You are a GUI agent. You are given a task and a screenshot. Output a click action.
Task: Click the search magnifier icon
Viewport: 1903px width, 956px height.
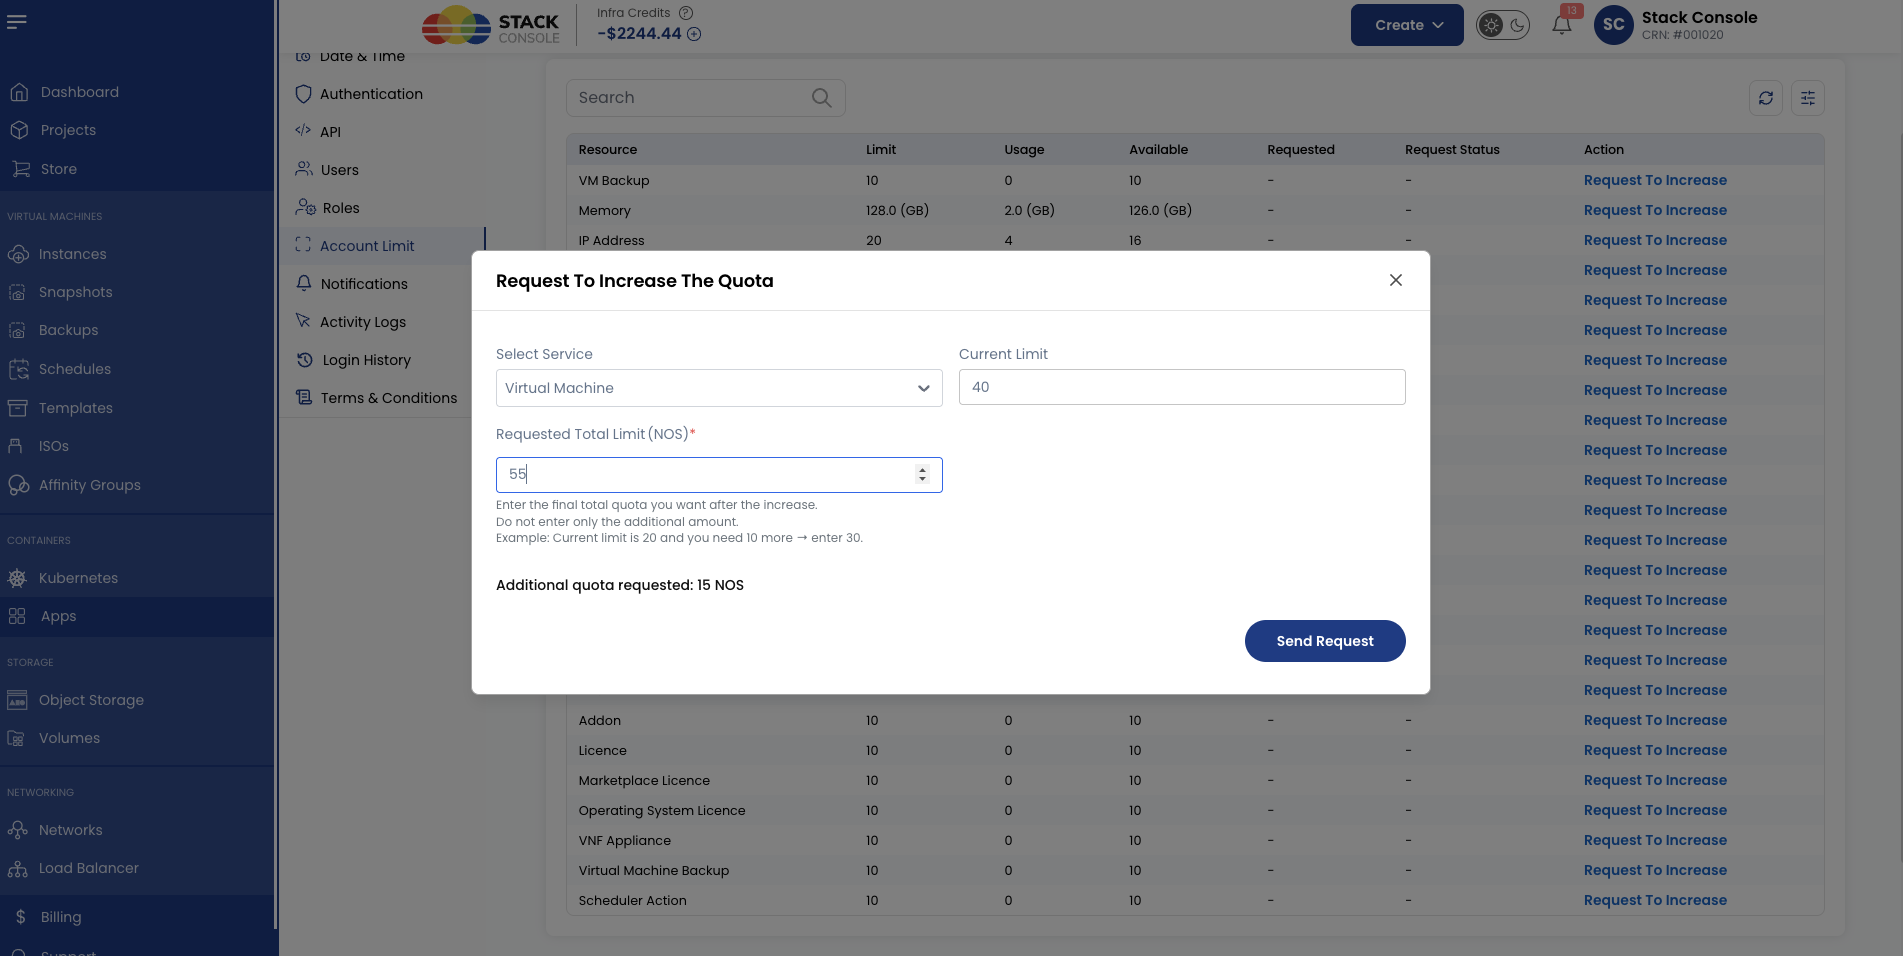(822, 98)
